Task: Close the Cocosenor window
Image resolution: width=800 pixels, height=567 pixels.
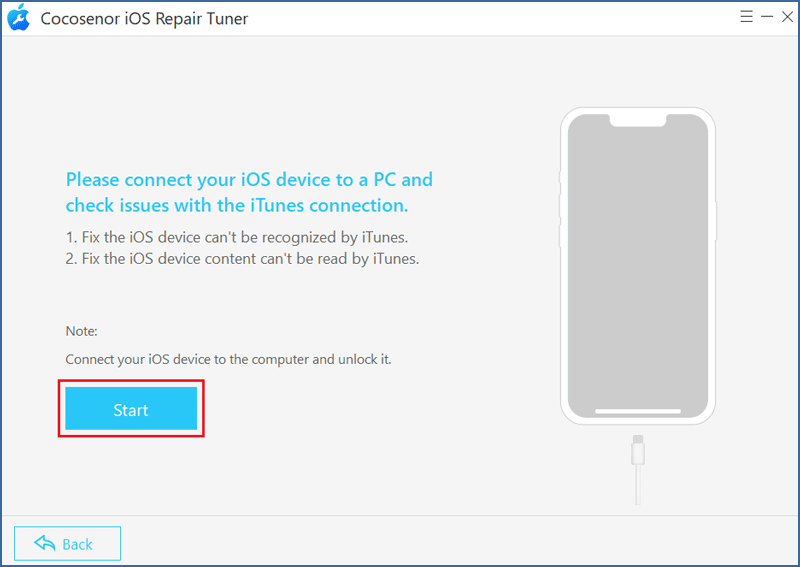Action: 787,17
